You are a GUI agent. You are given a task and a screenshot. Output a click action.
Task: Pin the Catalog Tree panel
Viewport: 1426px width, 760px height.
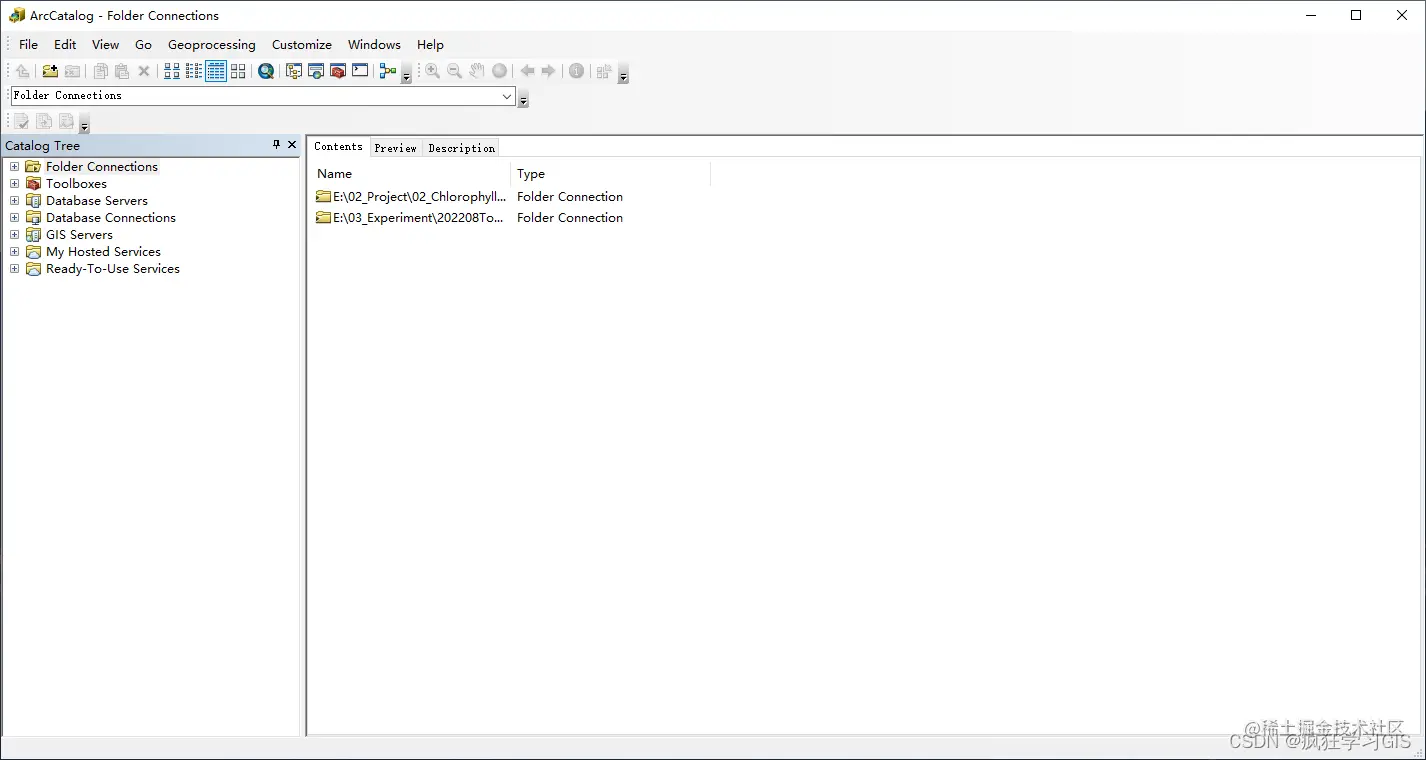pos(277,145)
